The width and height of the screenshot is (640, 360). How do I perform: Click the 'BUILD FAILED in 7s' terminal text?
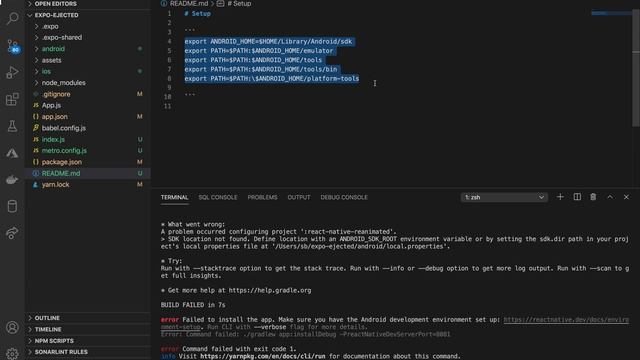coord(193,305)
